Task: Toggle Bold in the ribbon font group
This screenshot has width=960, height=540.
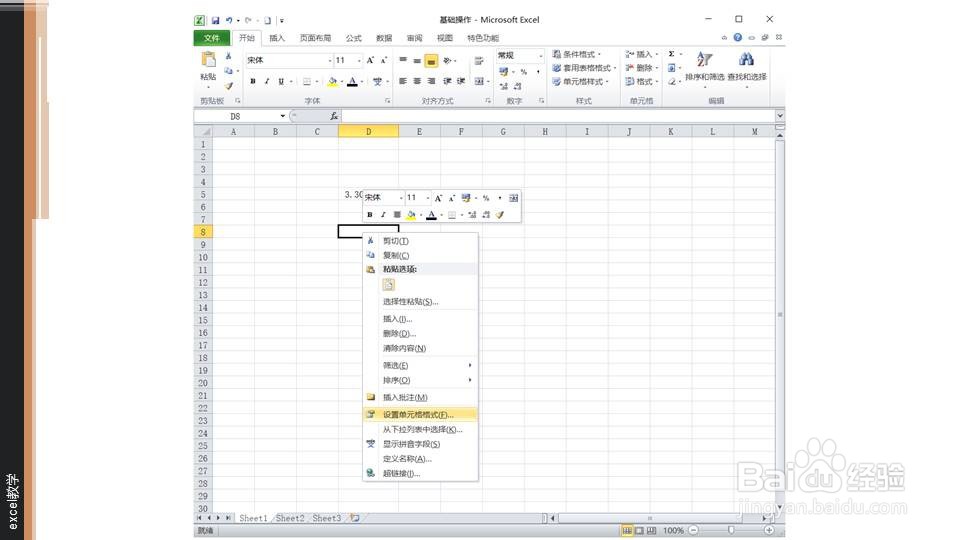Action: (253, 81)
